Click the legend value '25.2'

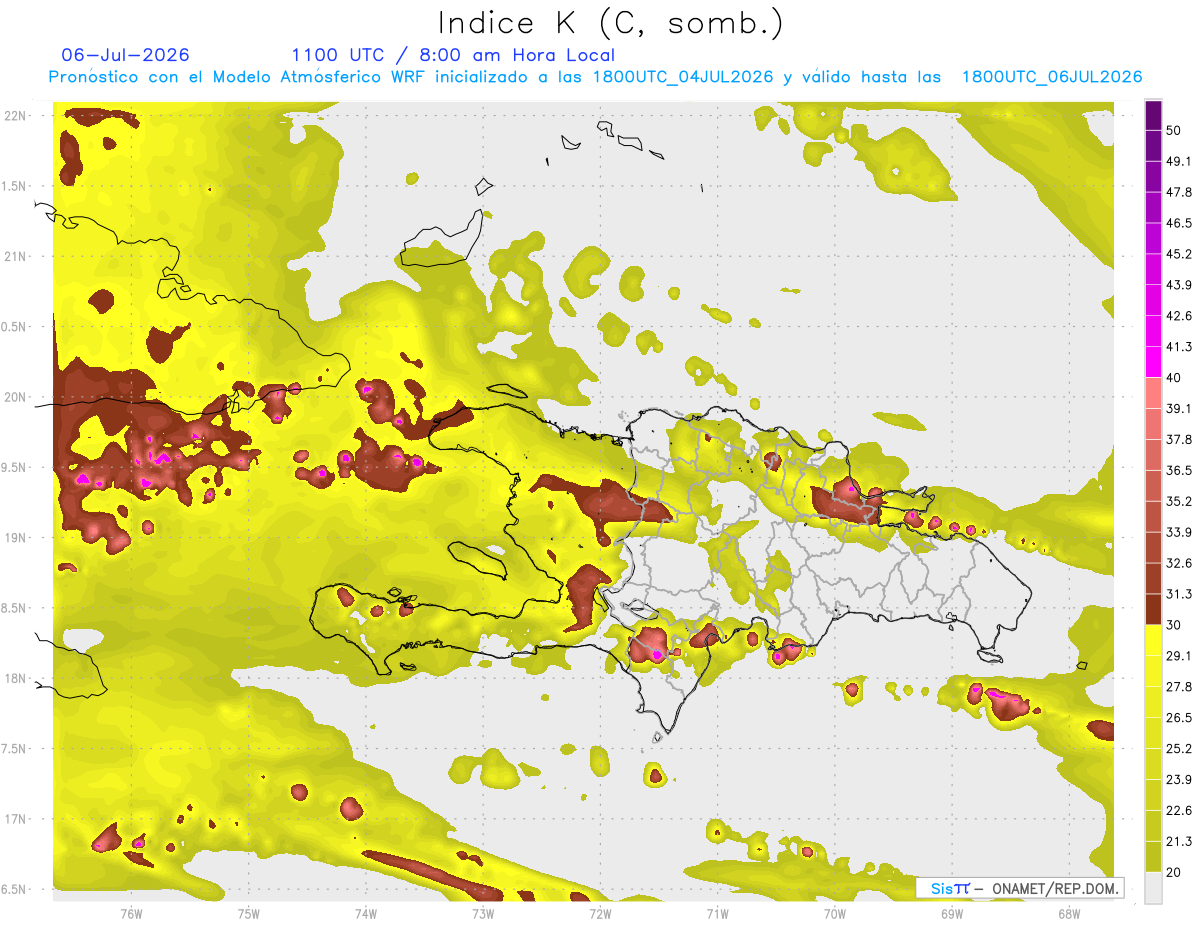click(x=1179, y=749)
